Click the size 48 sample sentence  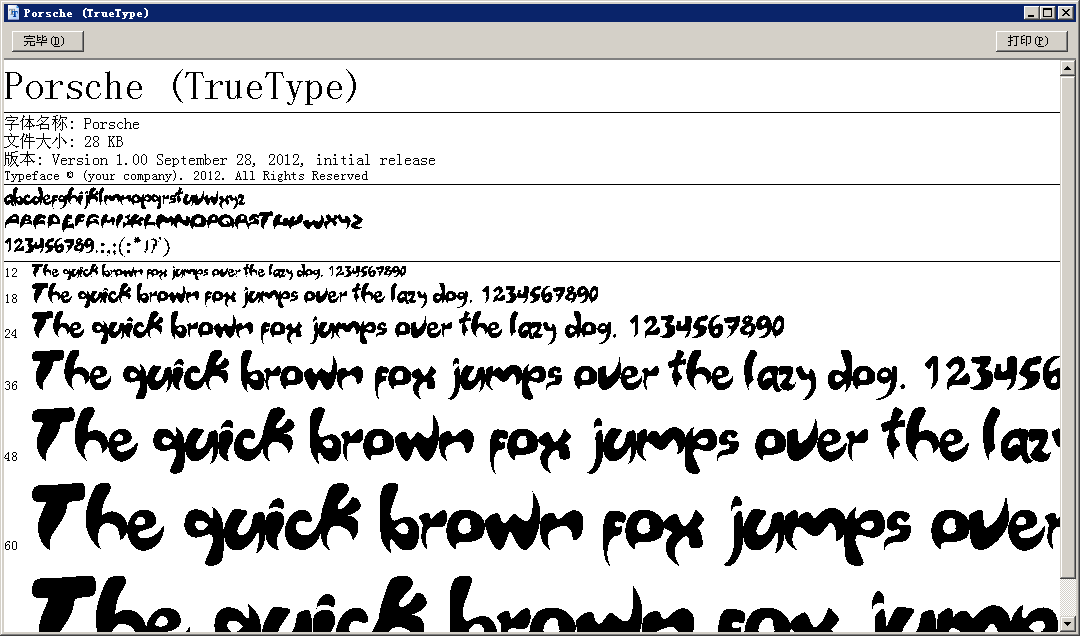546,440
